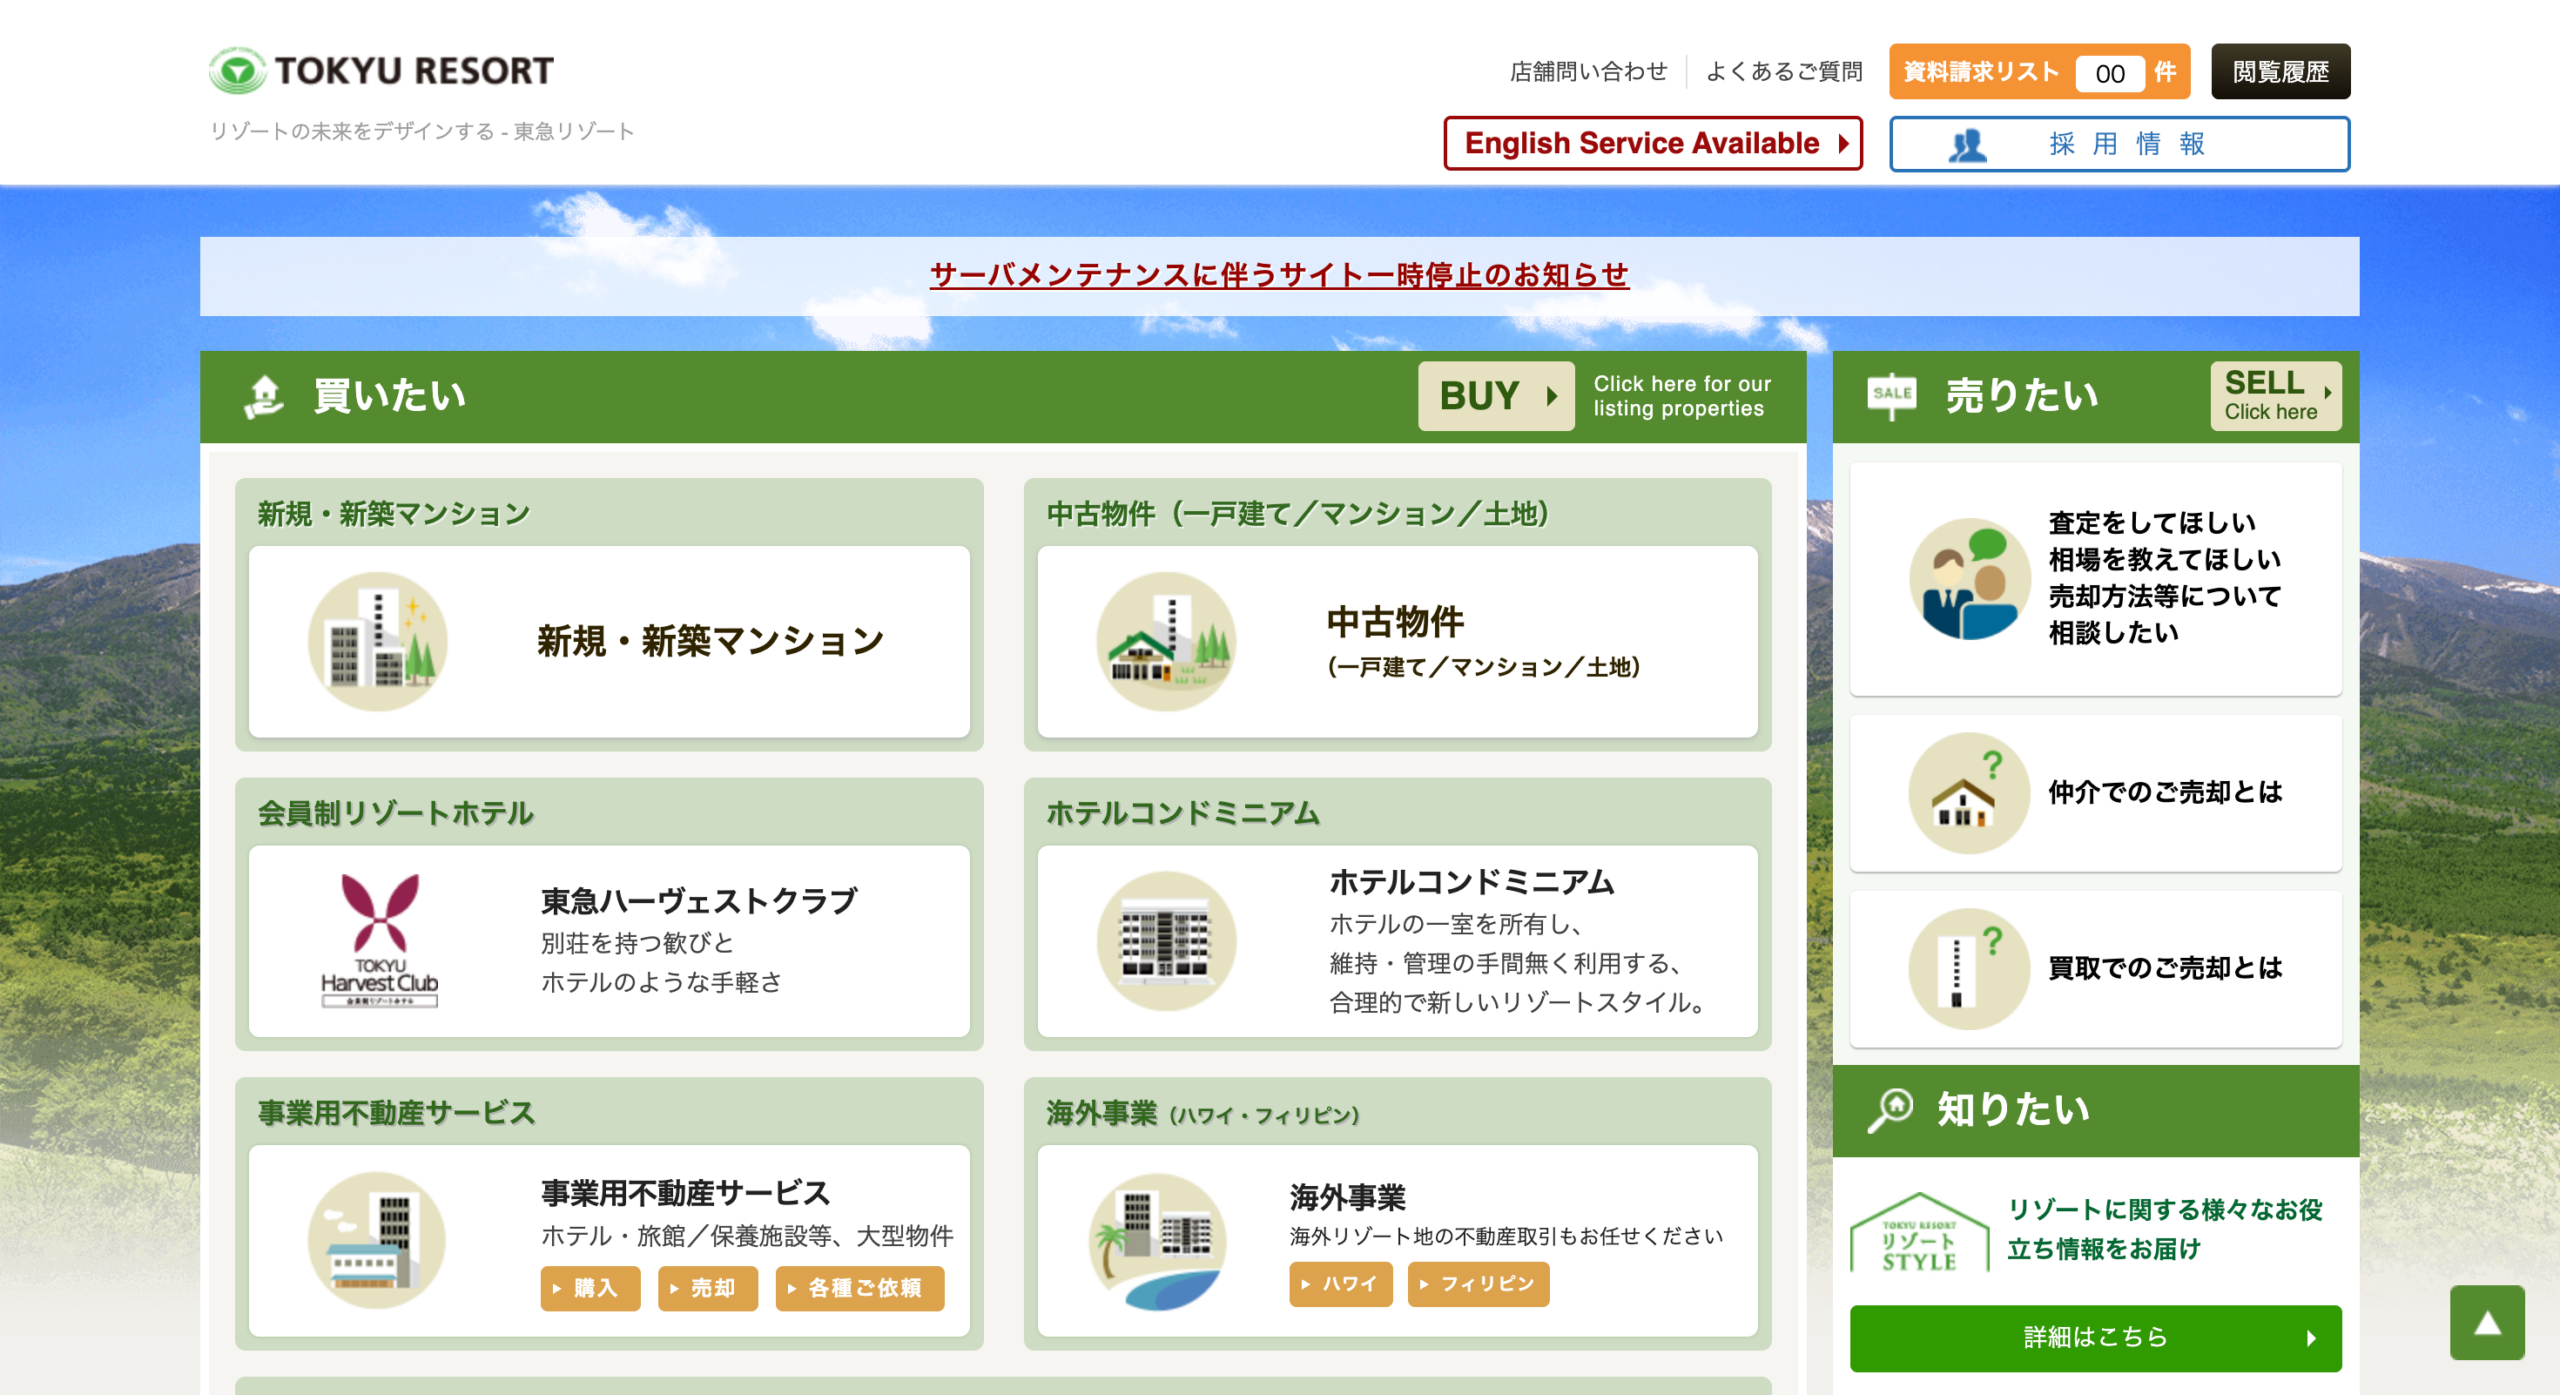Open 閲覧履歴 button

tap(2280, 72)
